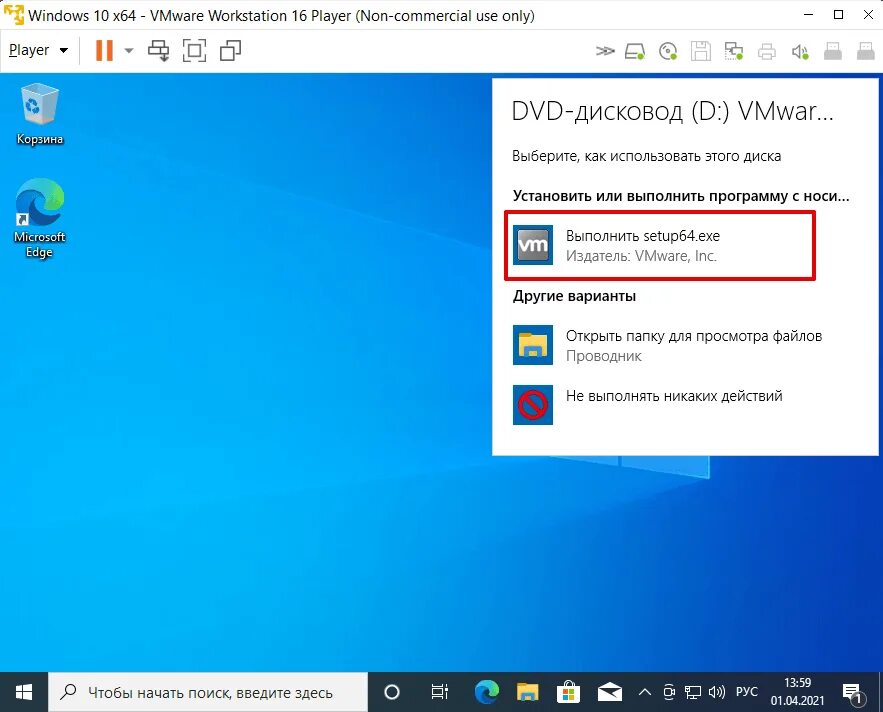Select the Microsoft Edge desktop shortcut
Viewport: 883px width, 712px height.
point(39,218)
